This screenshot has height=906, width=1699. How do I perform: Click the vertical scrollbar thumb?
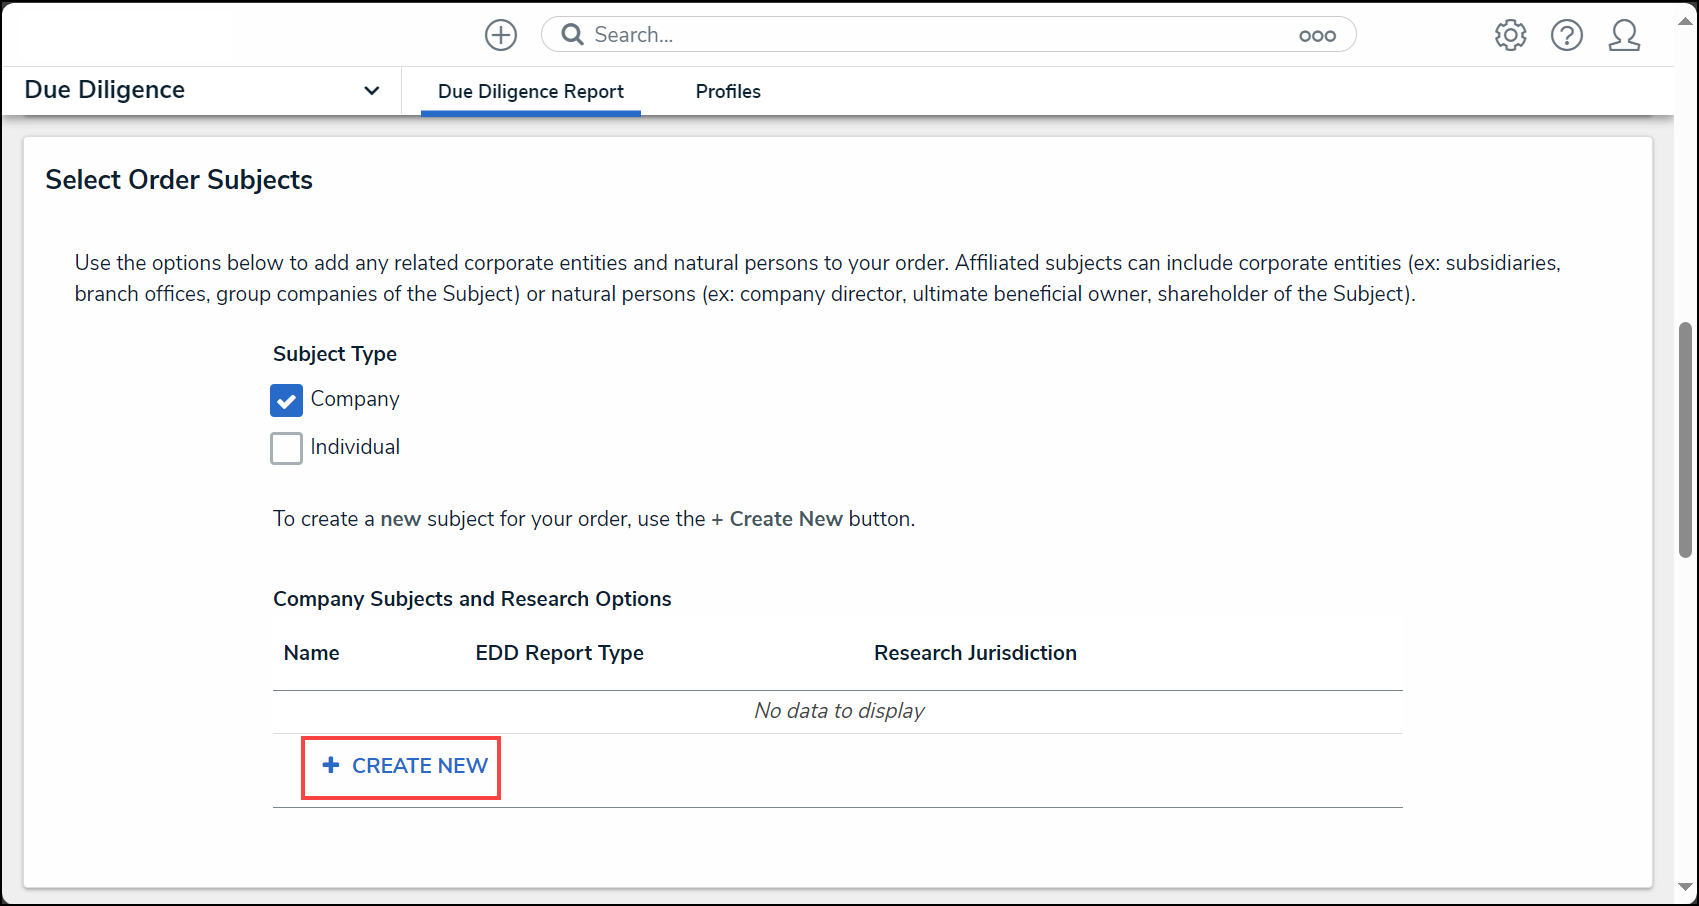coord(1685,439)
